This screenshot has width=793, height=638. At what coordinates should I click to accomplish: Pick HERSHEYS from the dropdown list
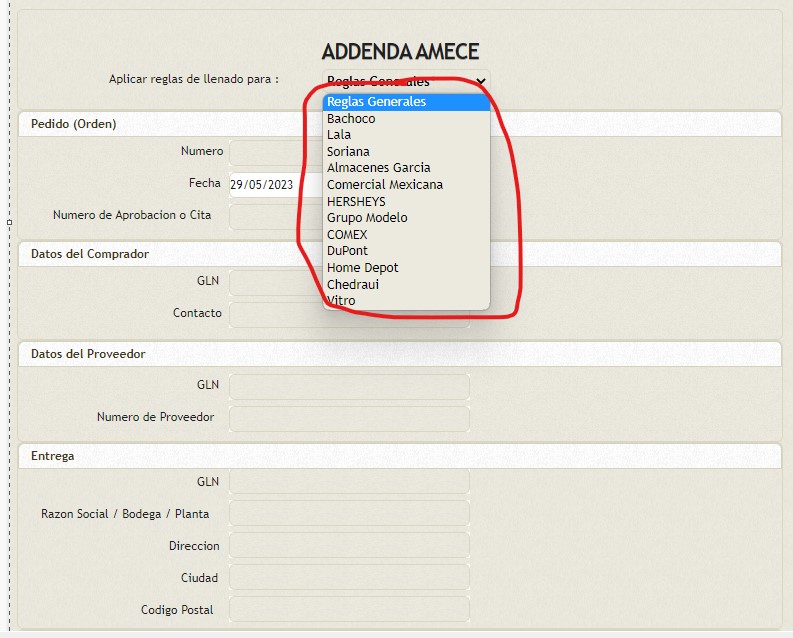pyautogui.click(x=406, y=201)
